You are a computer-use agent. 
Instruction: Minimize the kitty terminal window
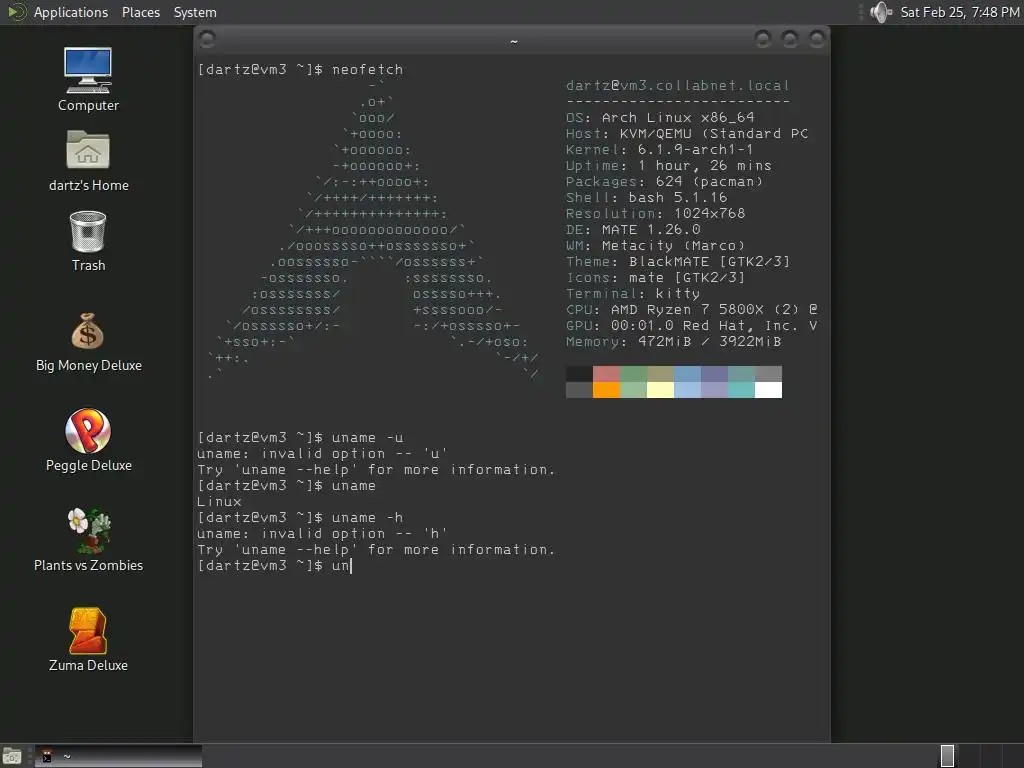pos(762,39)
